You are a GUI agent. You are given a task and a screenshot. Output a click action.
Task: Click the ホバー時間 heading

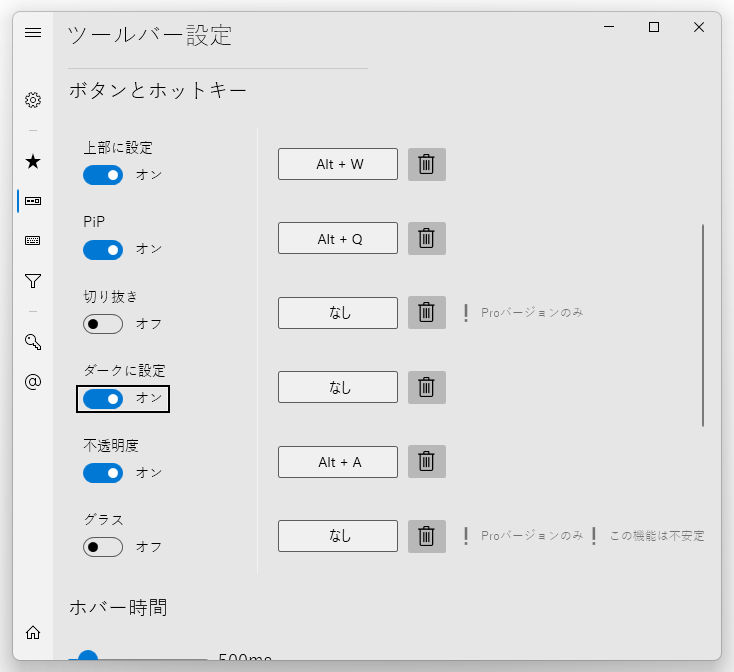coord(118,607)
